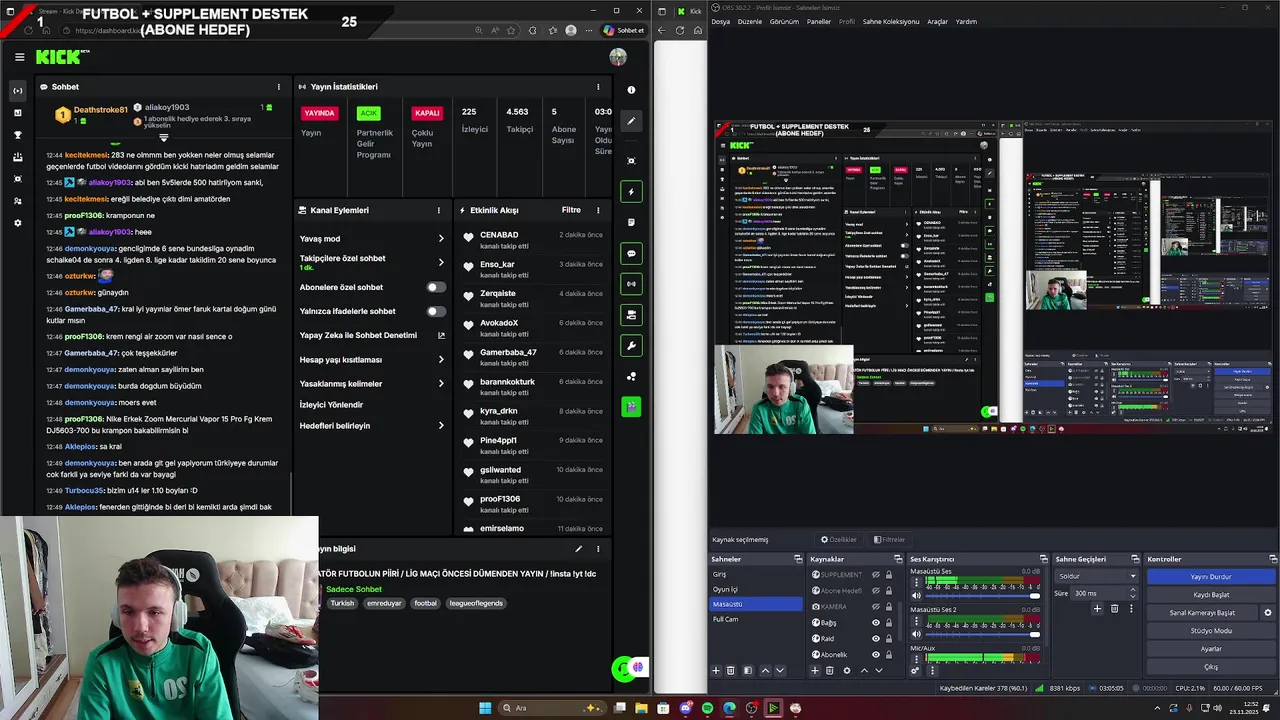1280x720 pixels.
Task: Click Yayını Durdur button in OBS
Action: point(1211,577)
